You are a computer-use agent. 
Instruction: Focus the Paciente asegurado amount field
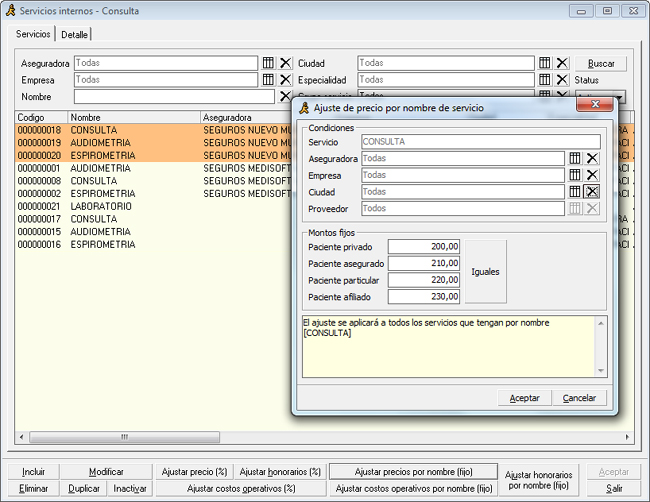click(424, 263)
